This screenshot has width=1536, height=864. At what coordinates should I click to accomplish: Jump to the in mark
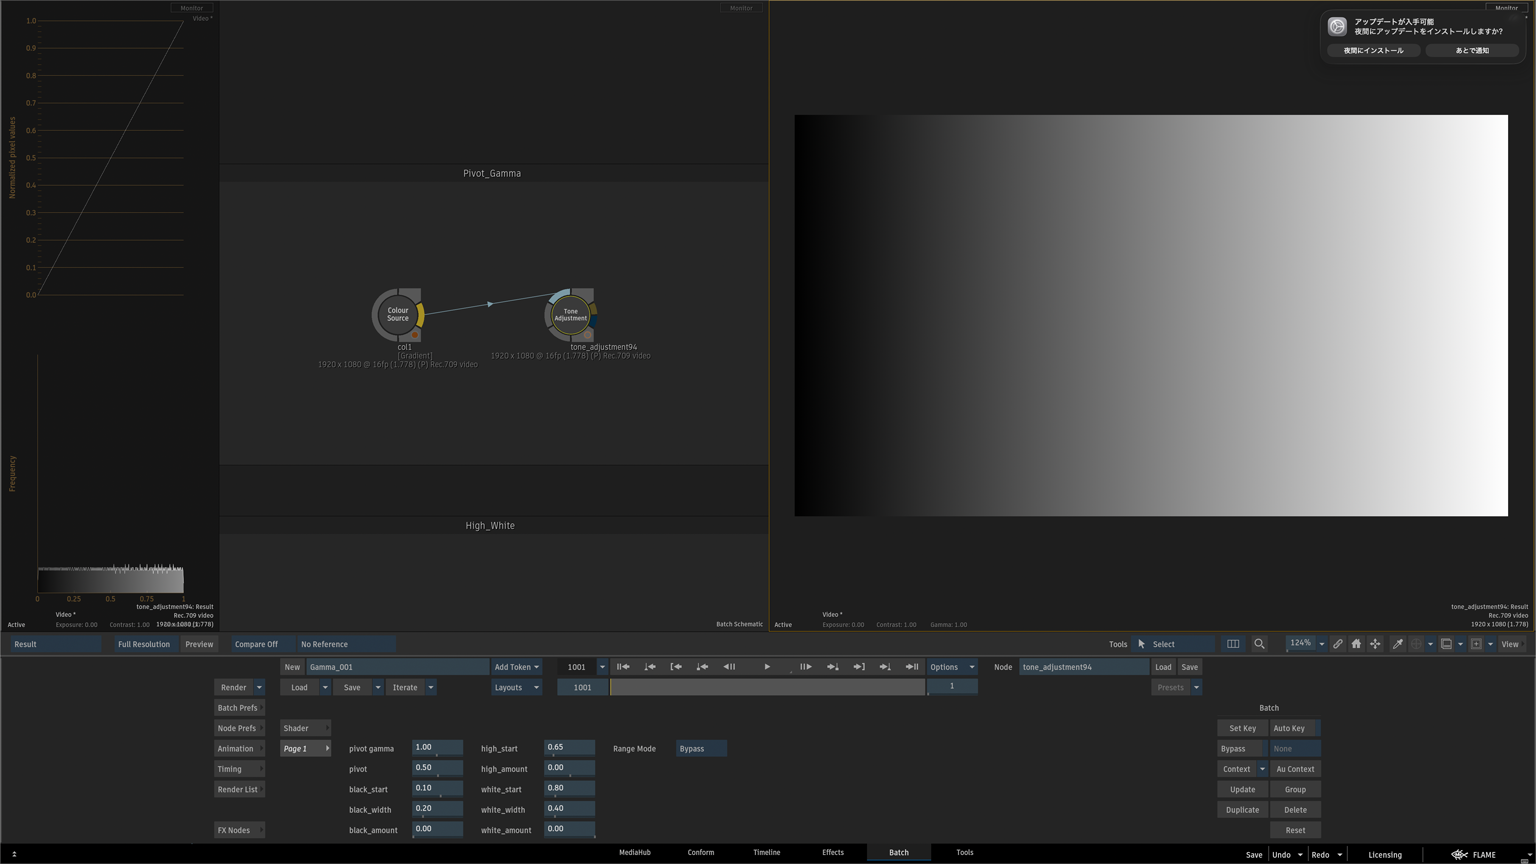click(676, 667)
